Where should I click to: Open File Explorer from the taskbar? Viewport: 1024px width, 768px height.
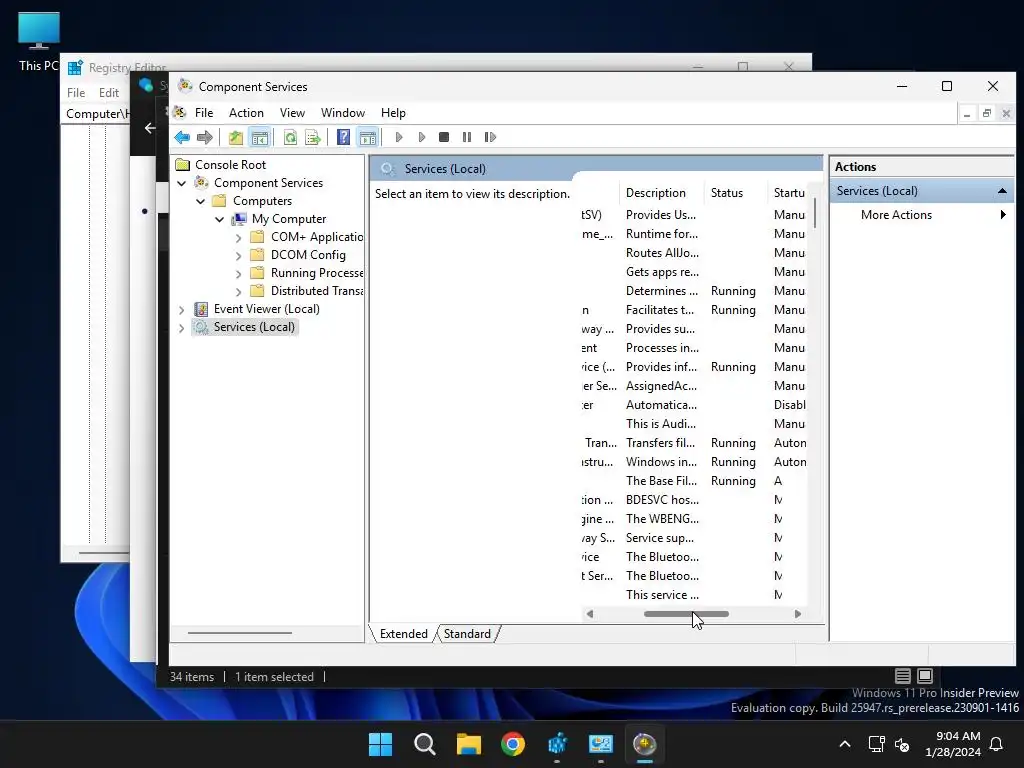[x=469, y=744]
